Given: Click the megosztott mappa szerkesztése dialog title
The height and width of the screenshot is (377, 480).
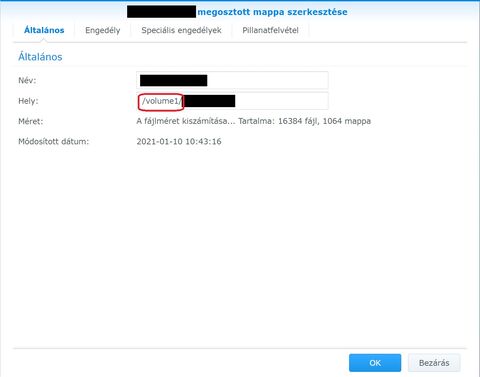Looking at the screenshot, I should click(272, 12).
